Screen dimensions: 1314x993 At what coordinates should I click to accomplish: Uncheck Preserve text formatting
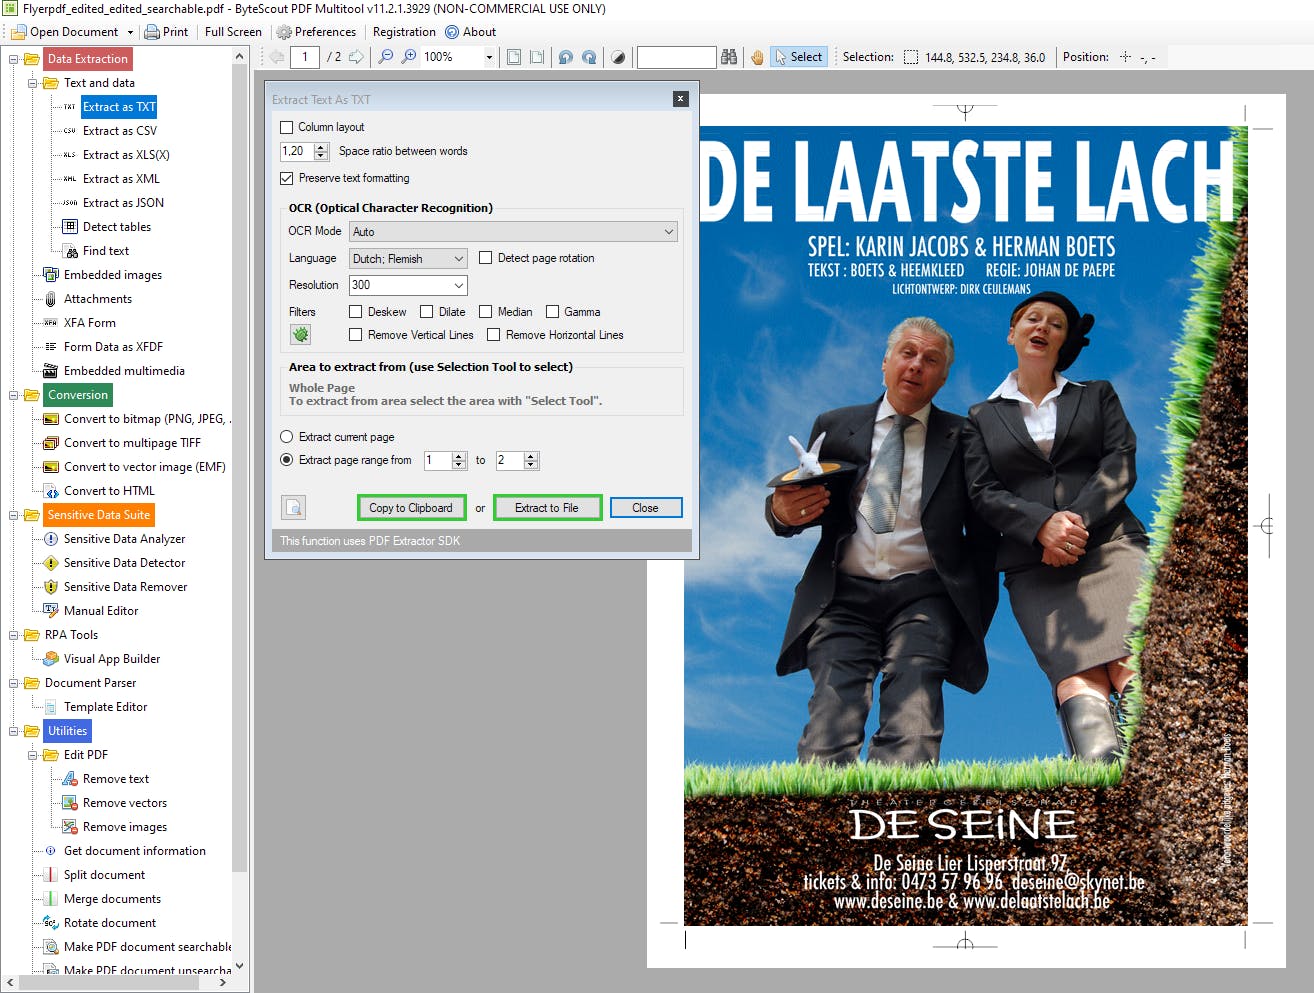click(287, 178)
